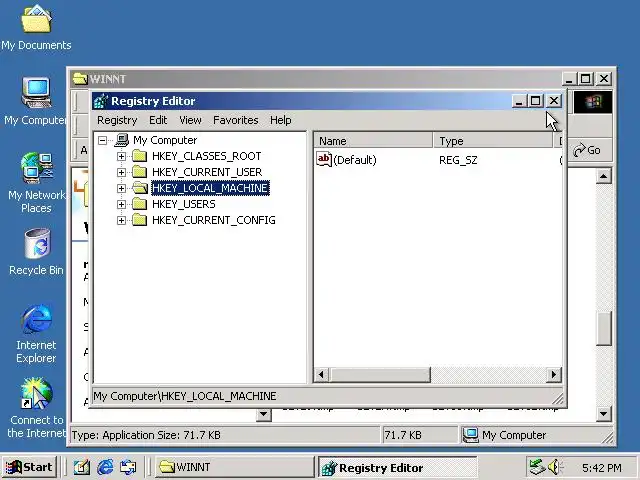Open the Recycle Bin icon
This screenshot has width=640, height=480.
36,252
